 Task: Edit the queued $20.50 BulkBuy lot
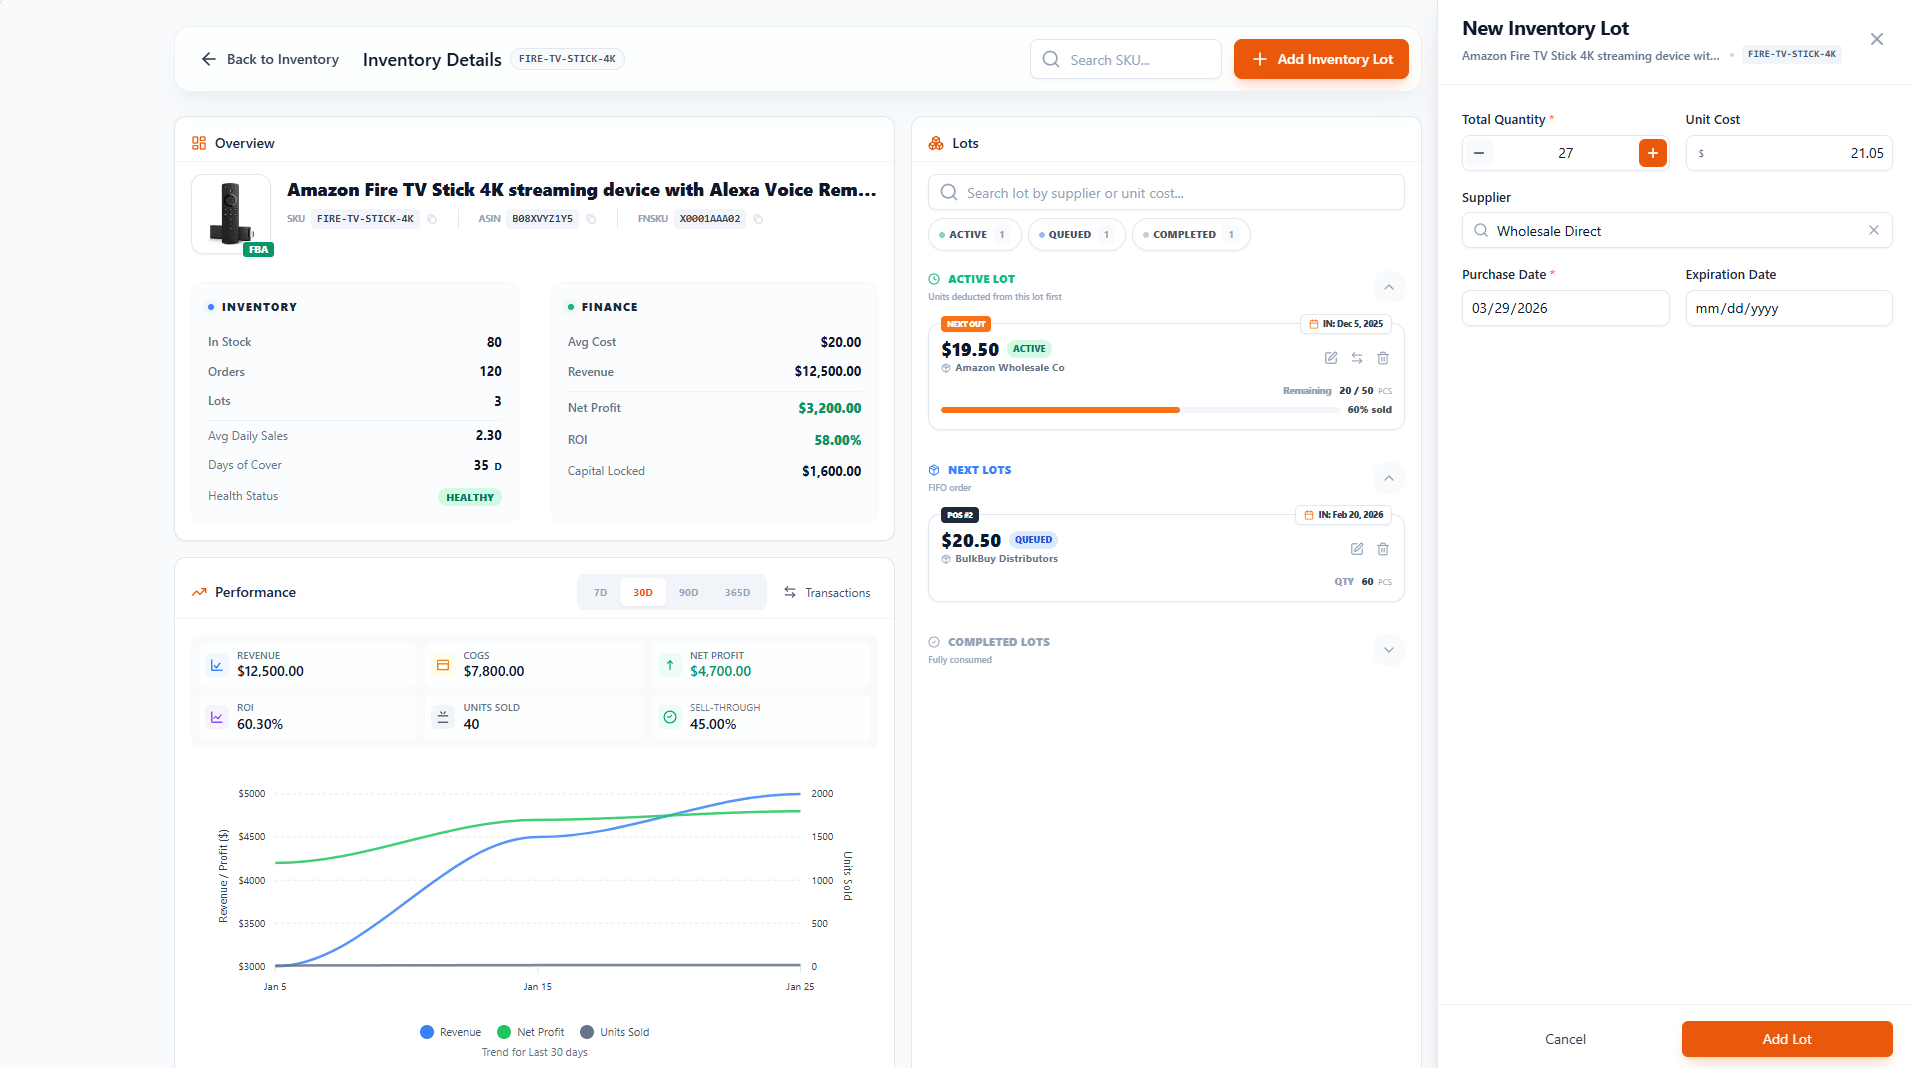coord(1357,549)
